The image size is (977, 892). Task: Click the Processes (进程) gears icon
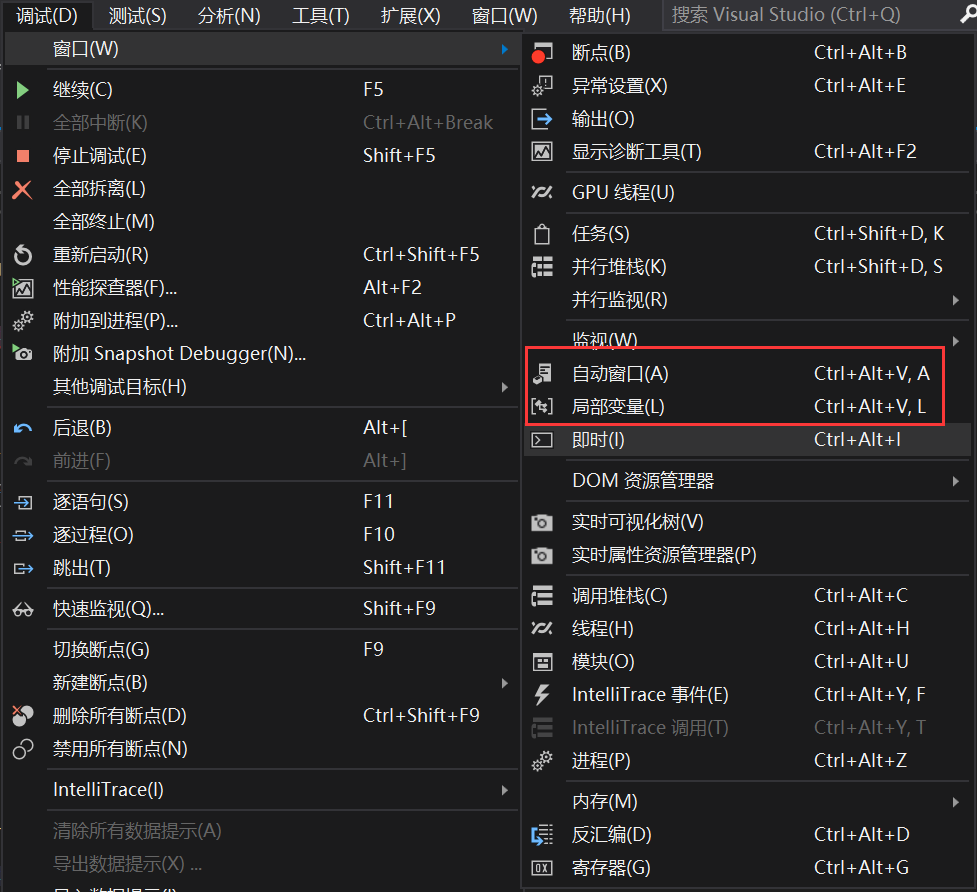[541, 761]
